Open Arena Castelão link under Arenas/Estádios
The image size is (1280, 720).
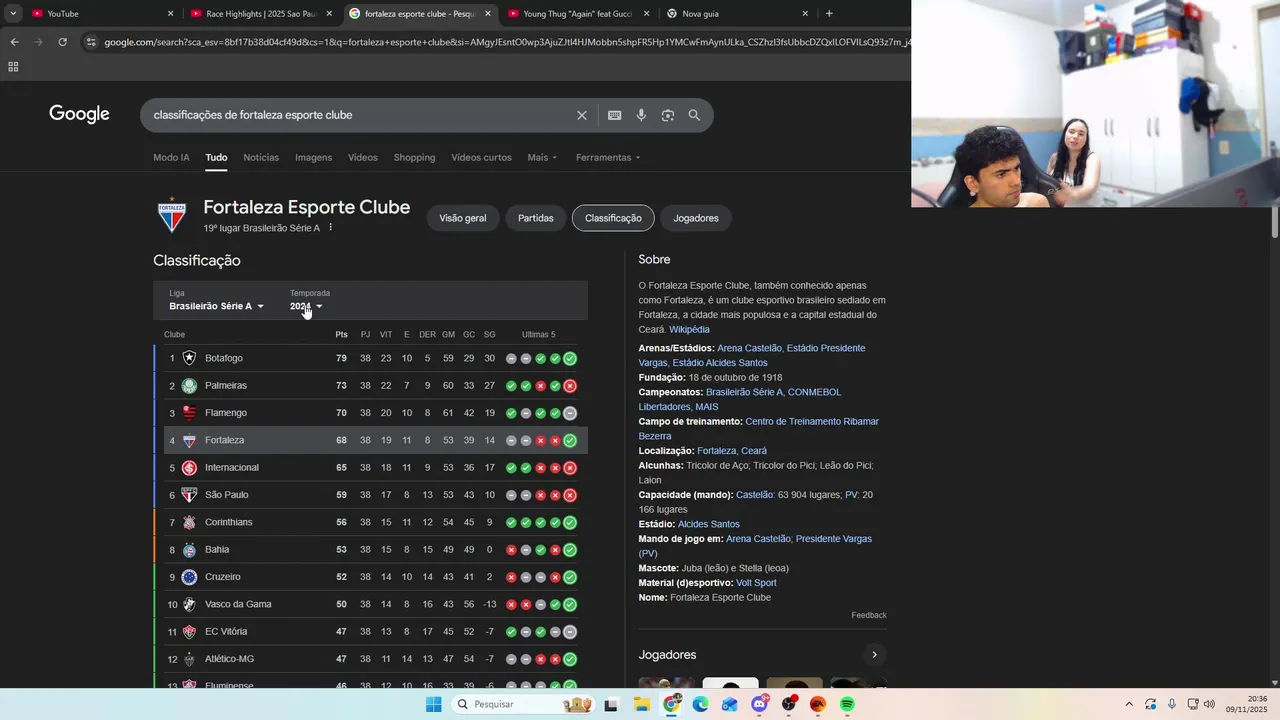[748, 348]
